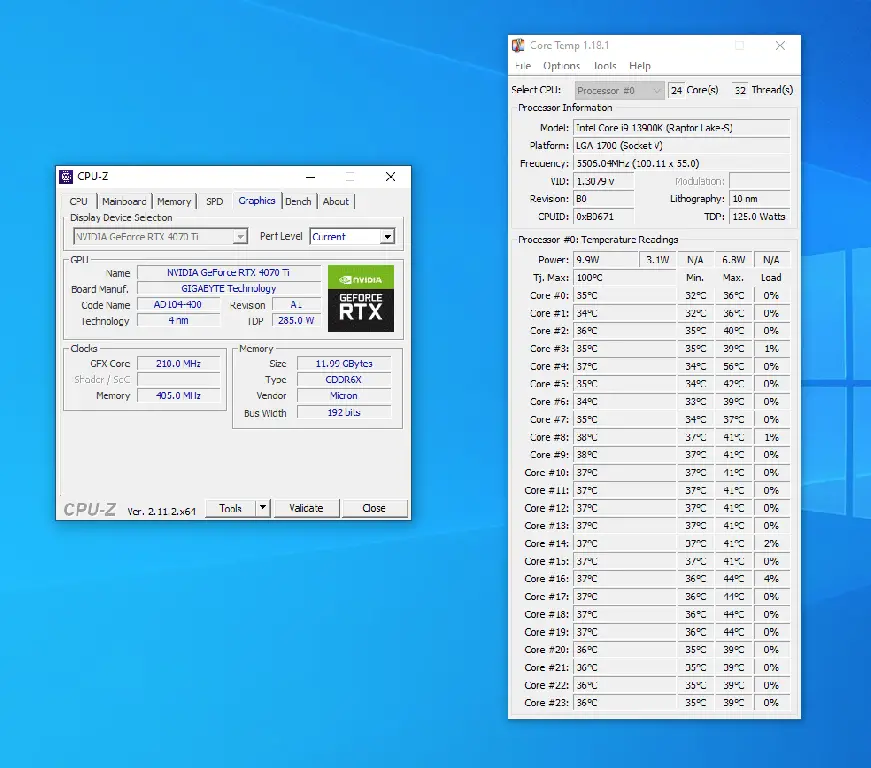Image resolution: width=871 pixels, height=768 pixels.
Task: Click the Frequency 5505.04MHz field
Action: tap(681, 163)
